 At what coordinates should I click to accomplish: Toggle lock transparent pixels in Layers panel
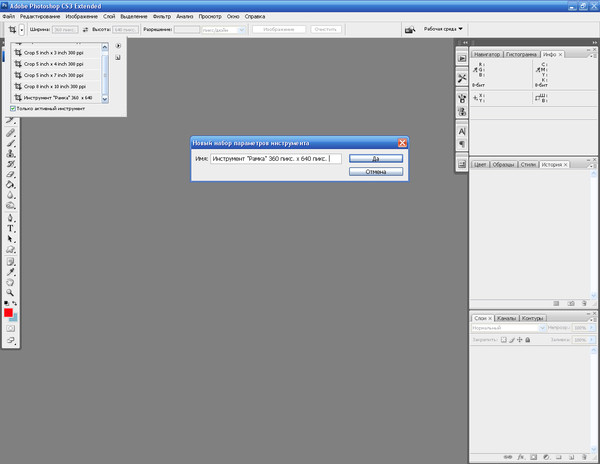pos(504,340)
